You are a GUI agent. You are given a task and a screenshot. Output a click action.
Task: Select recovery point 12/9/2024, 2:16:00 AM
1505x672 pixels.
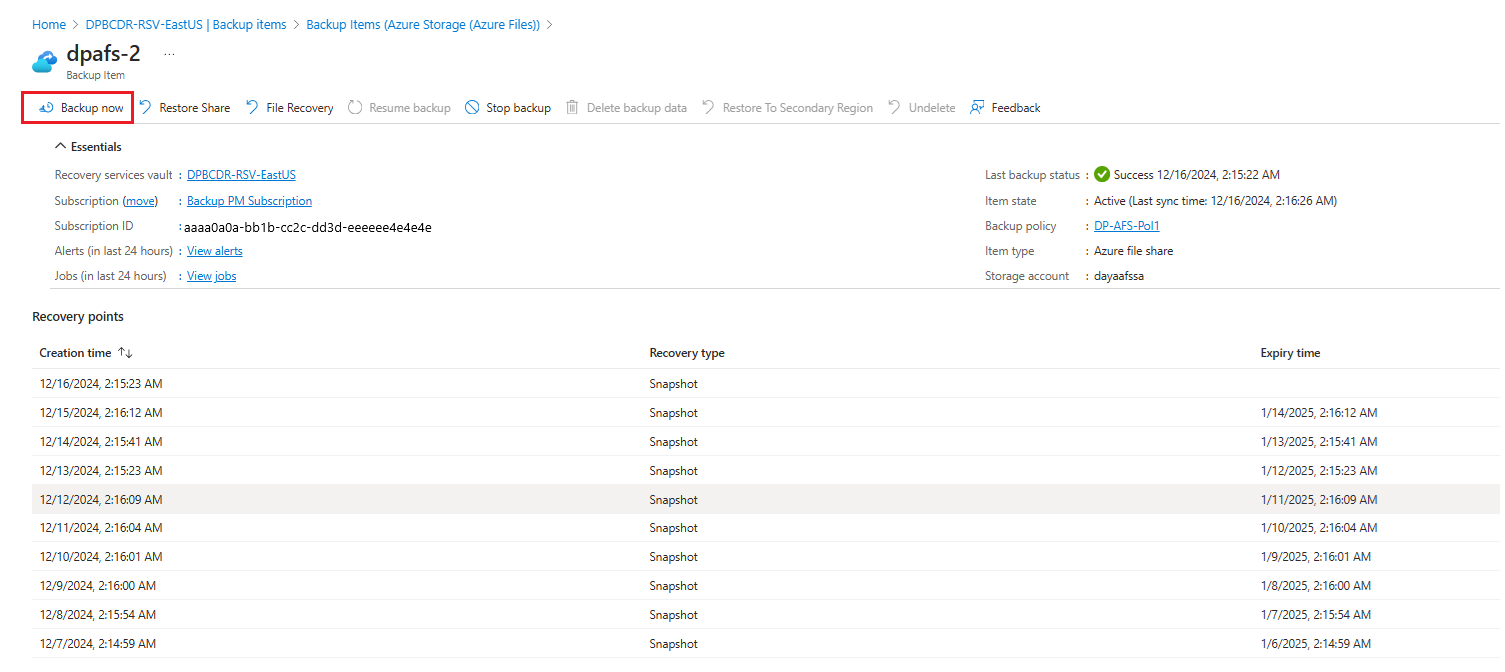click(x=766, y=586)
